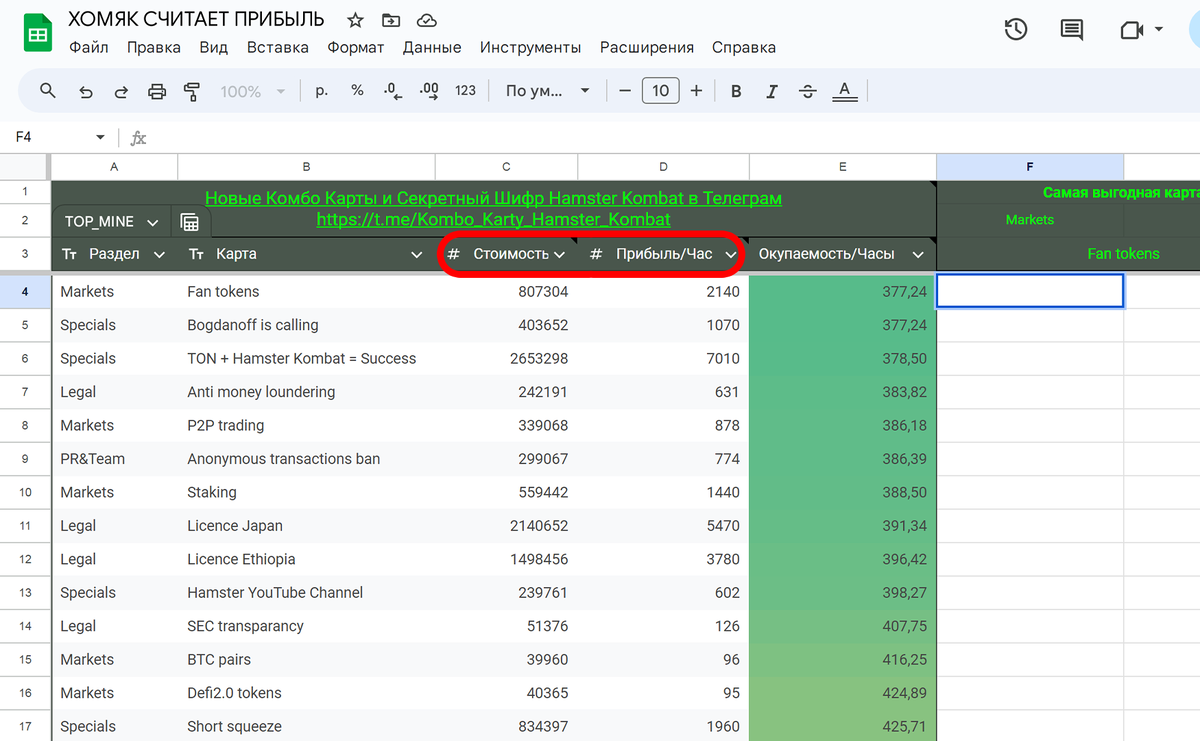Open the Данные menu
This screenshot has height=741, width=1200.
(x=432, y=47)
